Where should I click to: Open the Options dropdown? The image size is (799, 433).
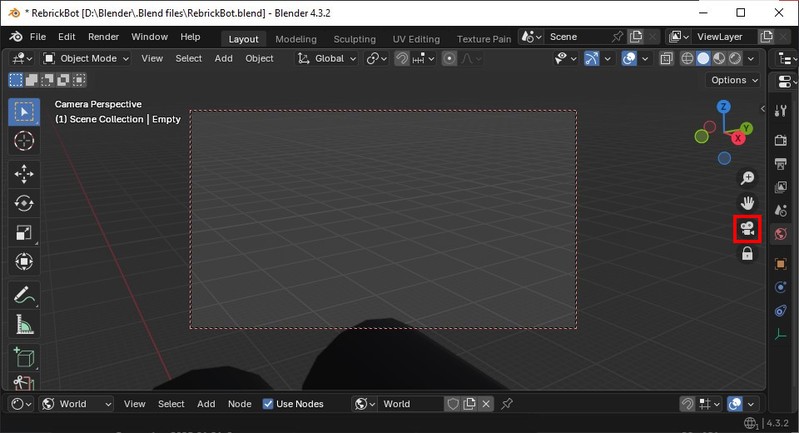point(734,80)
